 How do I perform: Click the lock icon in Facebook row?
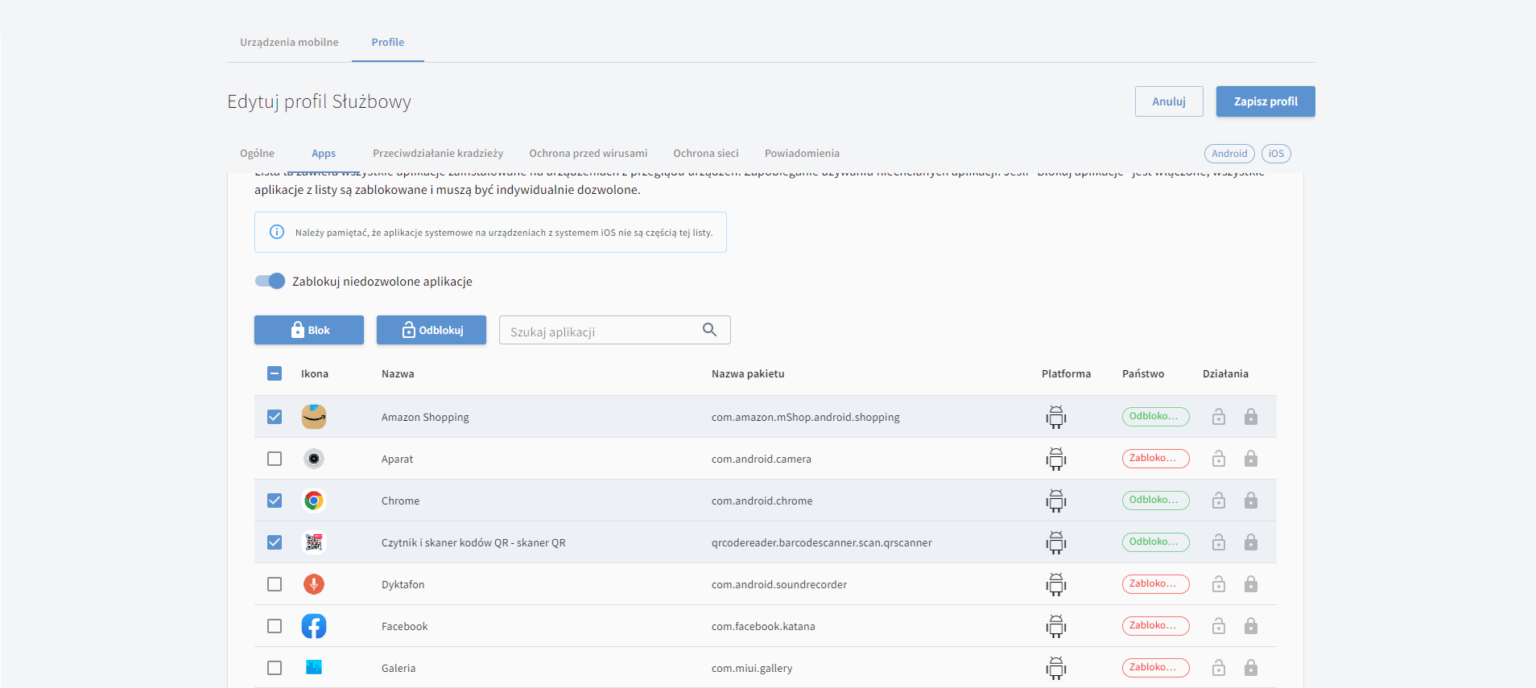pyautogui.click(x=1250, y=626)
